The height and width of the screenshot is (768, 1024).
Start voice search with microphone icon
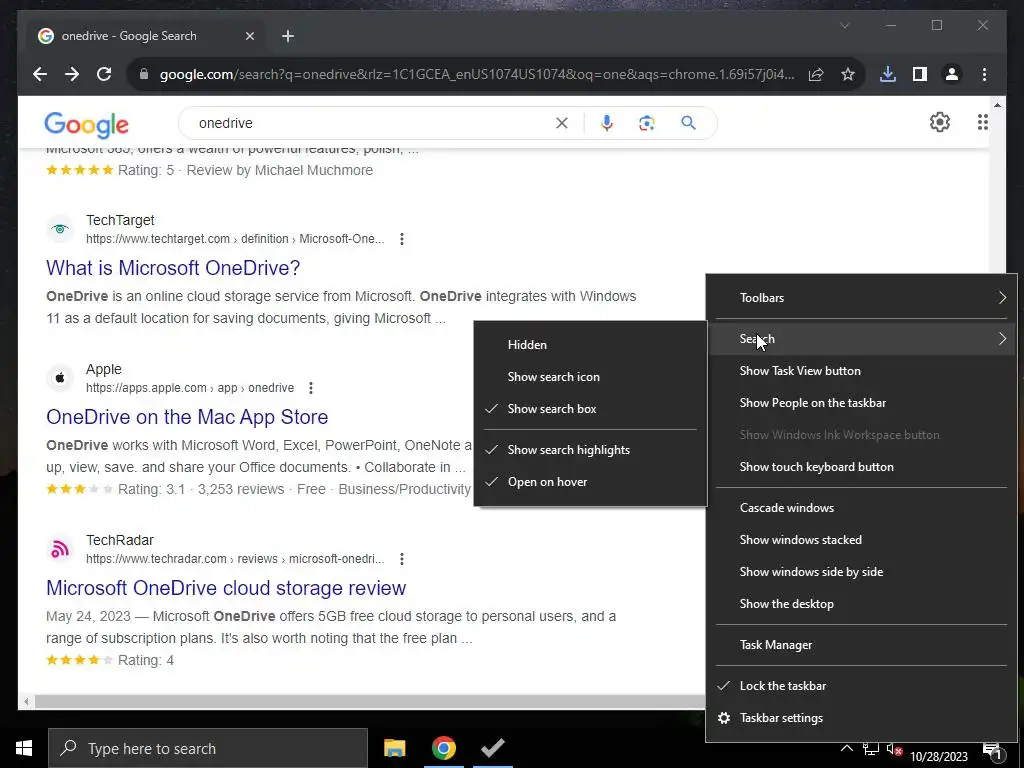coord(607,123)
